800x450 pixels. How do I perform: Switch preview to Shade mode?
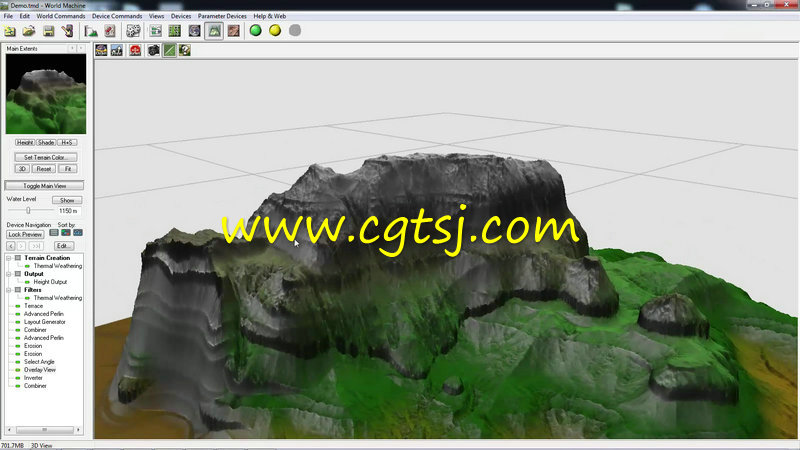tap(46, 143)
